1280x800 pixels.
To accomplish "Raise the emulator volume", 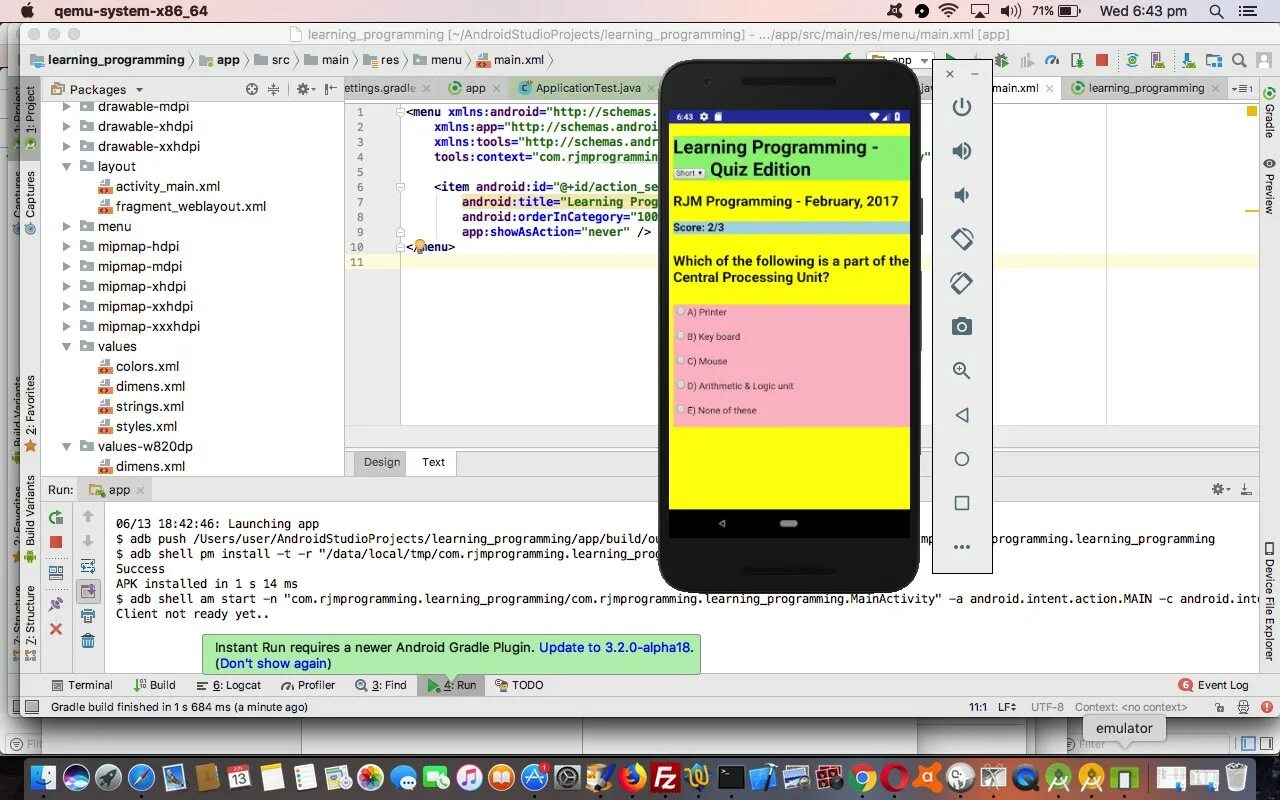I will click(962, 151).
